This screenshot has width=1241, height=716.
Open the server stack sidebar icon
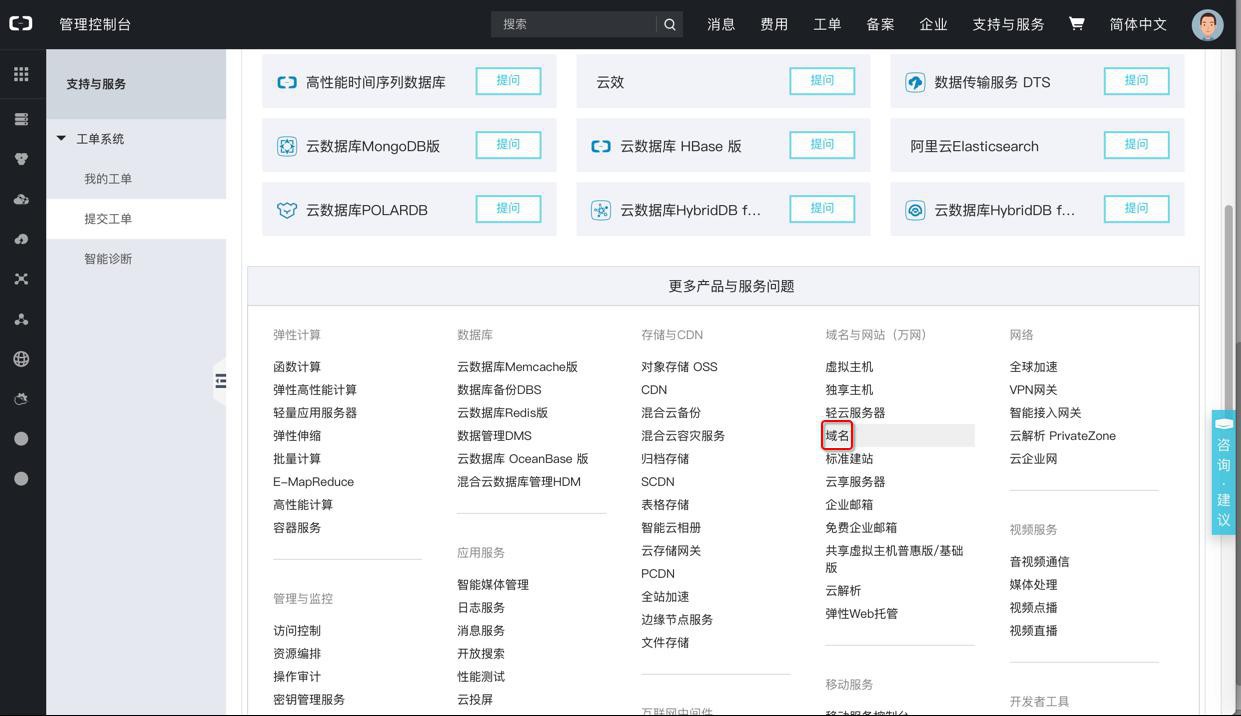tap(21, 119)
